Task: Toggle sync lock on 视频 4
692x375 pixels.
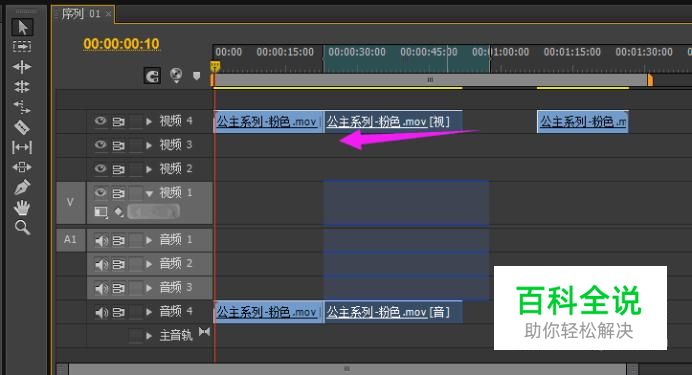Action: point(118,121)
